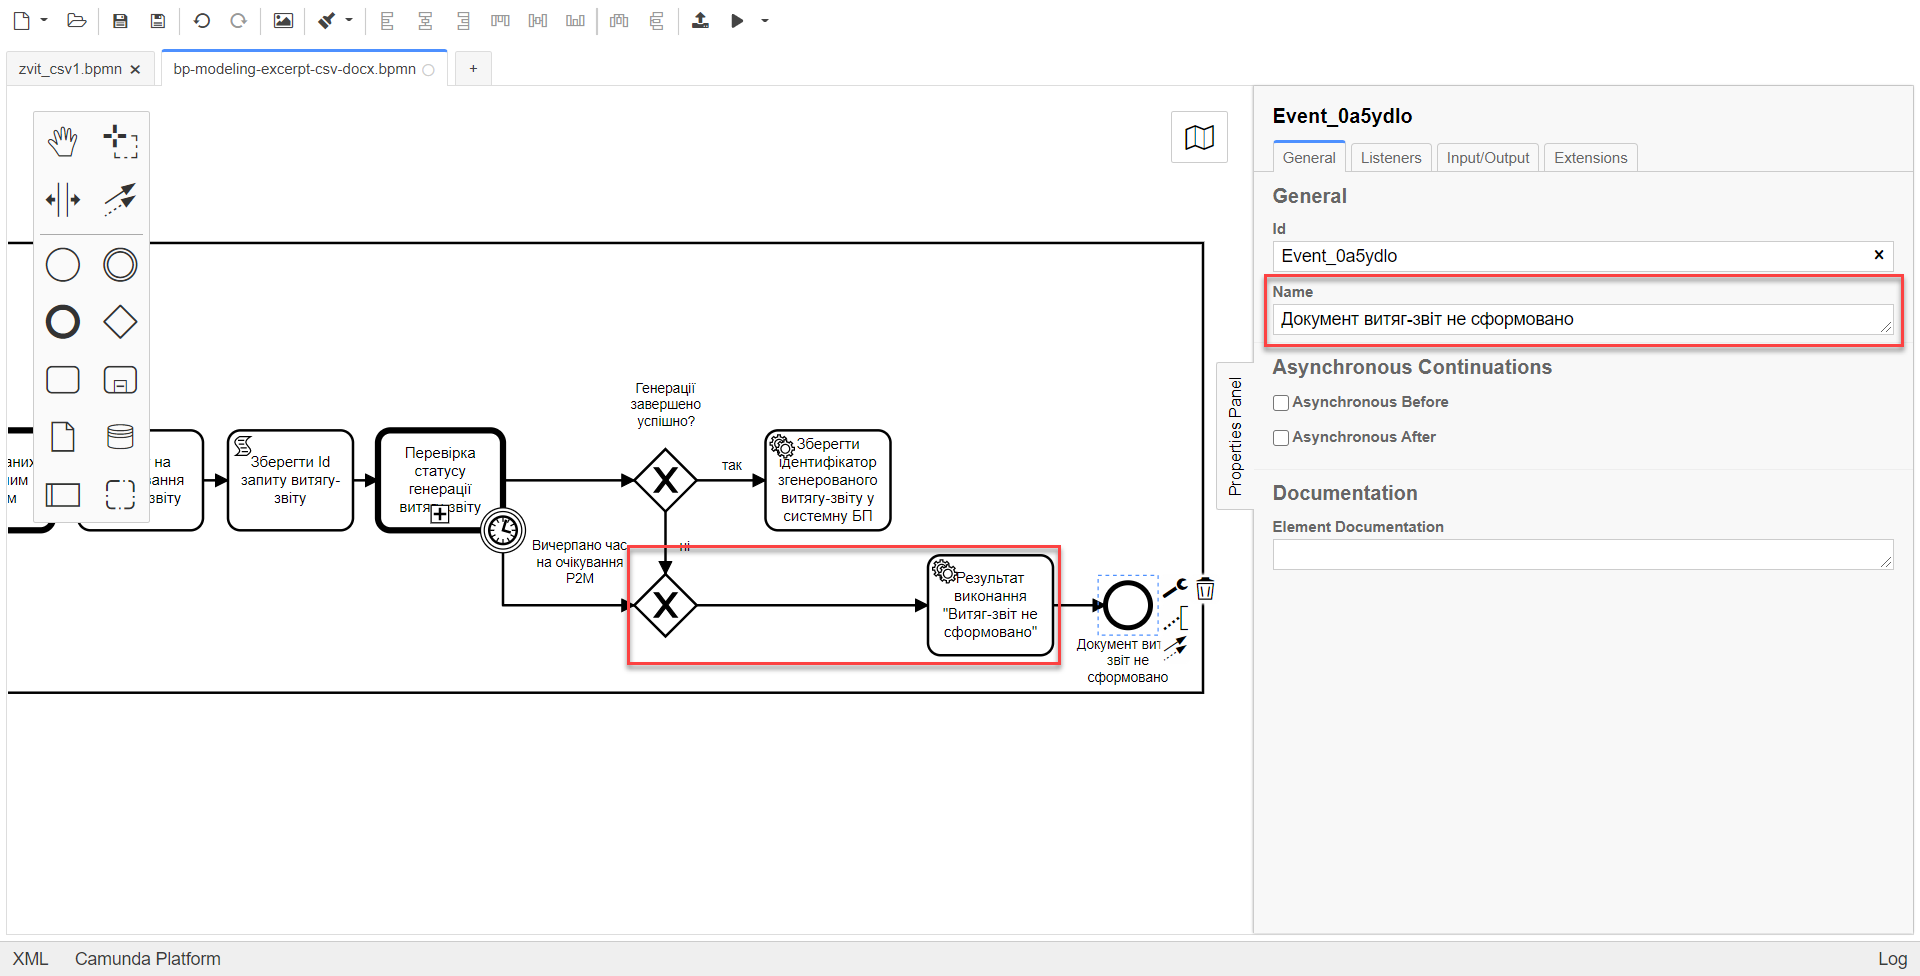Create an expanded subprocess from the palette

[120, 380]
